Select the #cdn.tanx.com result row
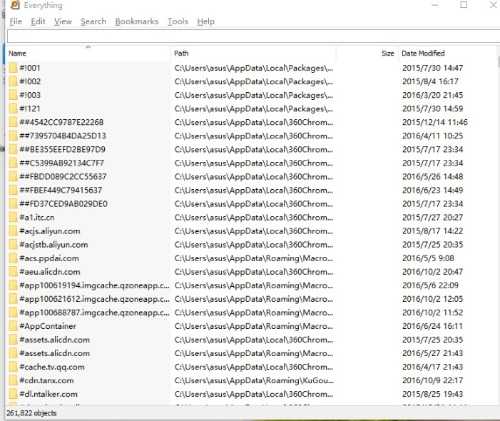The width and height of the screenshot is (500, 421). (252, 380)
